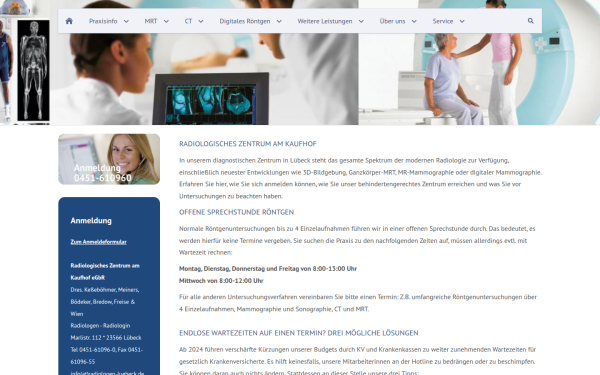
Task: Click the Anmeldung 0451-610960 banner image
Action: [x=109, y=159]
